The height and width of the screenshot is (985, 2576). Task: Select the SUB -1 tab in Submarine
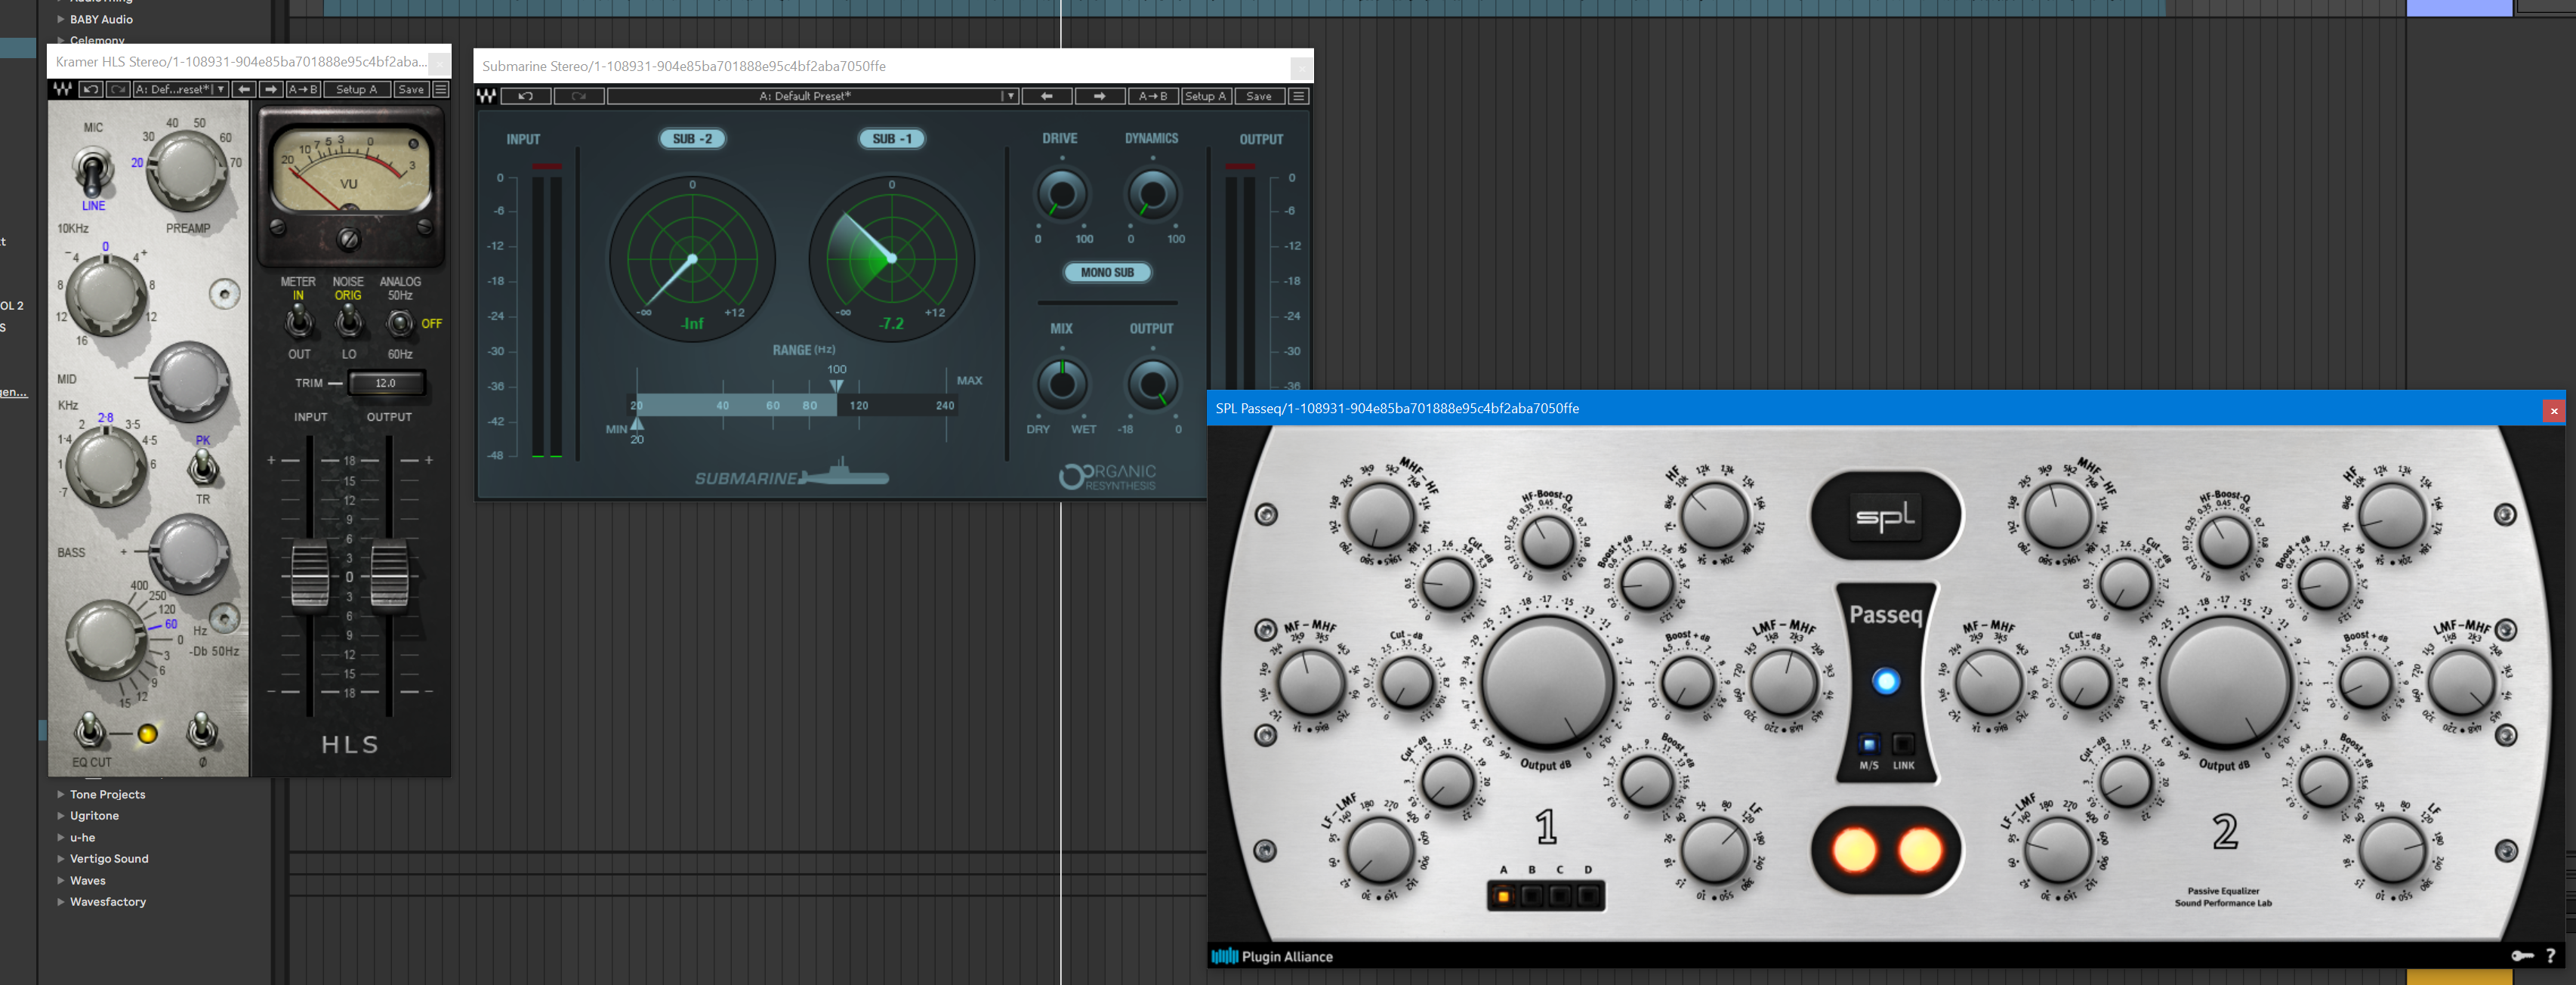(892, 139)
